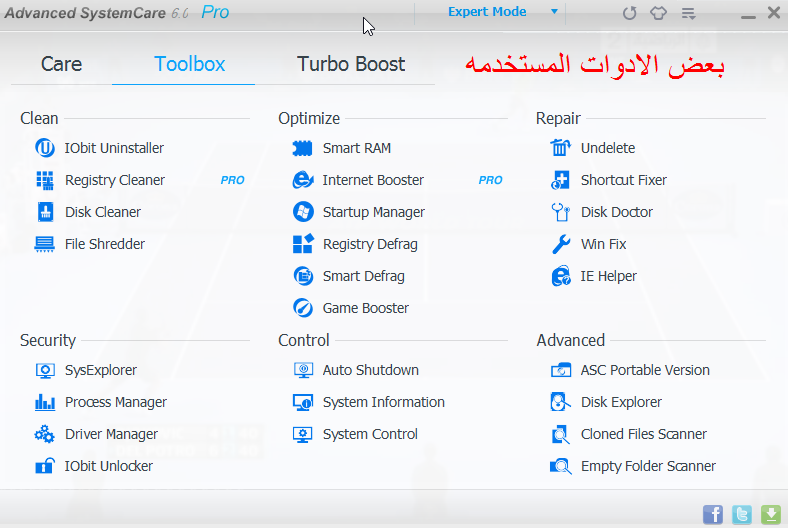Open the IE Helper icon
Screen dimensions: 788x528
[561, 276]
